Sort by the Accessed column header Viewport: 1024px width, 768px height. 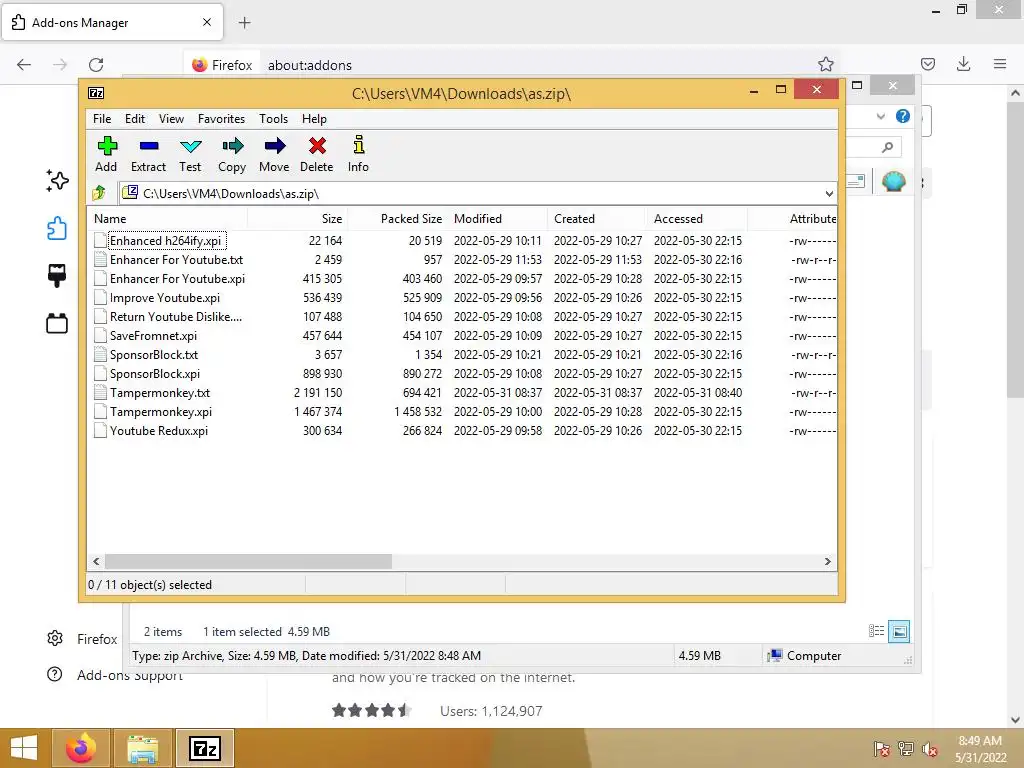click(697, 219)
